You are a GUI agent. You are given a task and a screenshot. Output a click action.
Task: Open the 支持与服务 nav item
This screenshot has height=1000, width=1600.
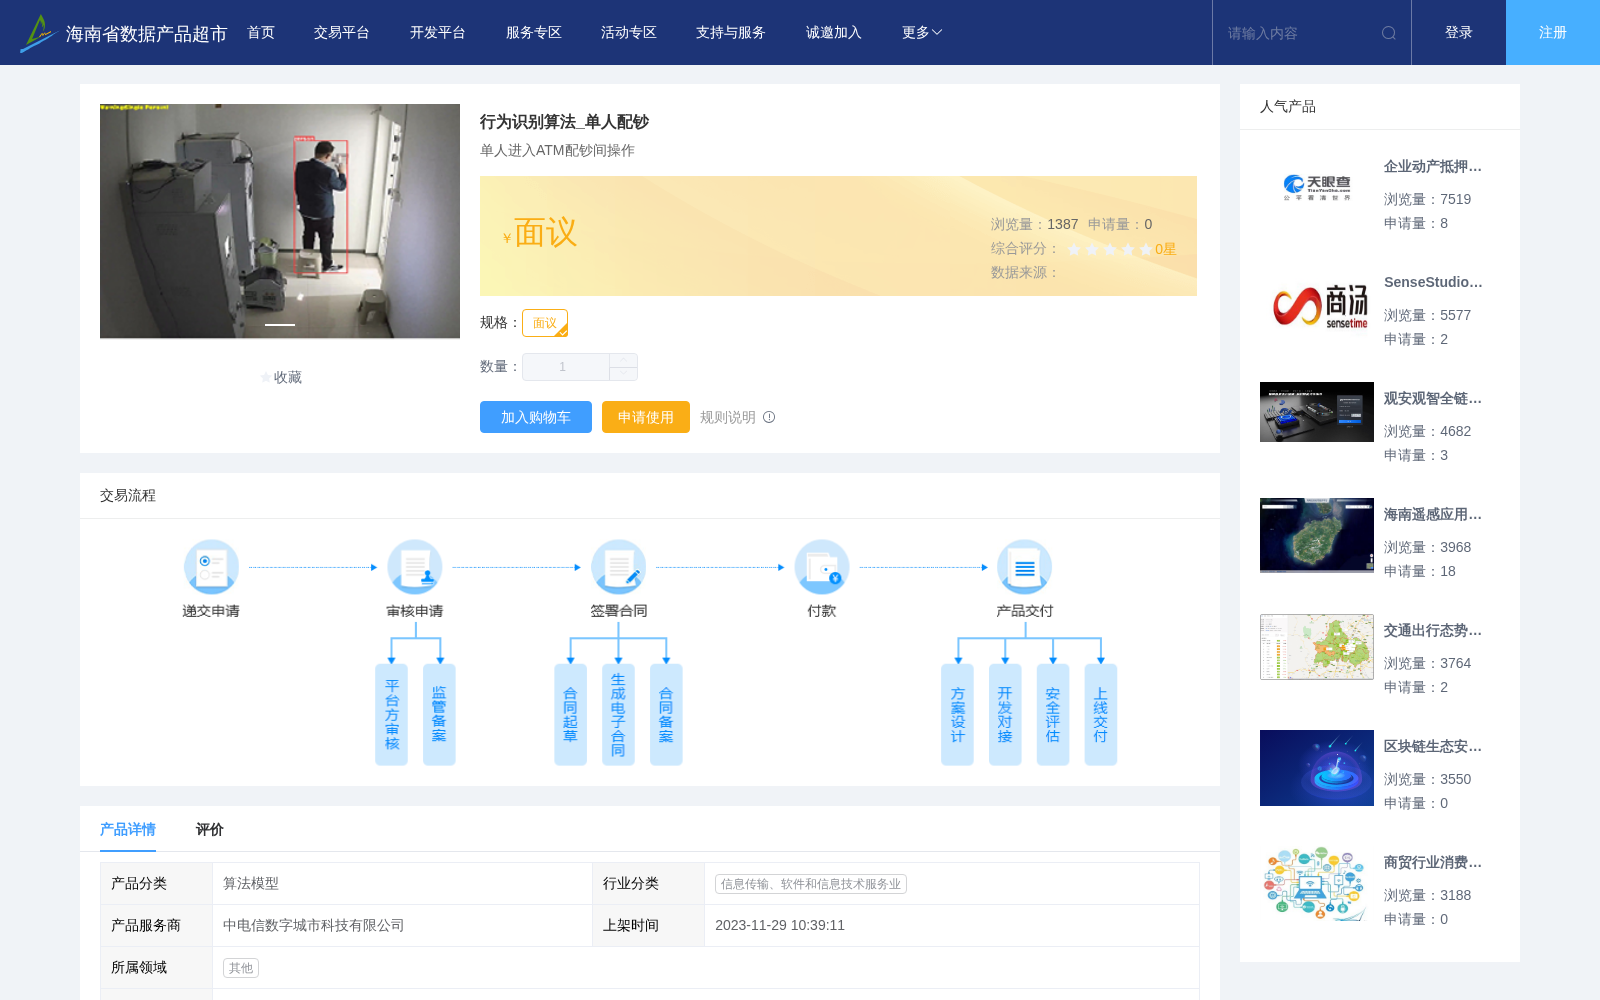point(731,33)
